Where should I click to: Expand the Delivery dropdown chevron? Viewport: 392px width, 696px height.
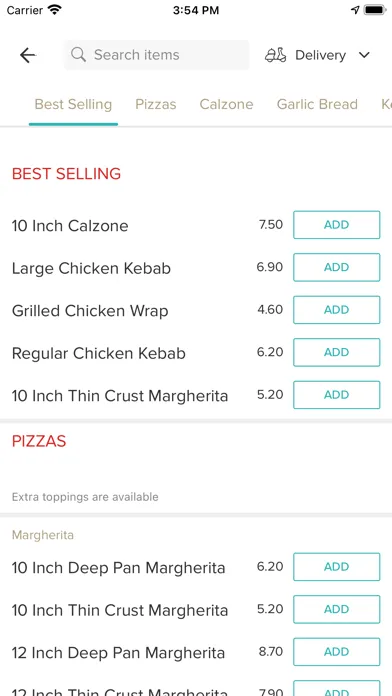point(364,55)
